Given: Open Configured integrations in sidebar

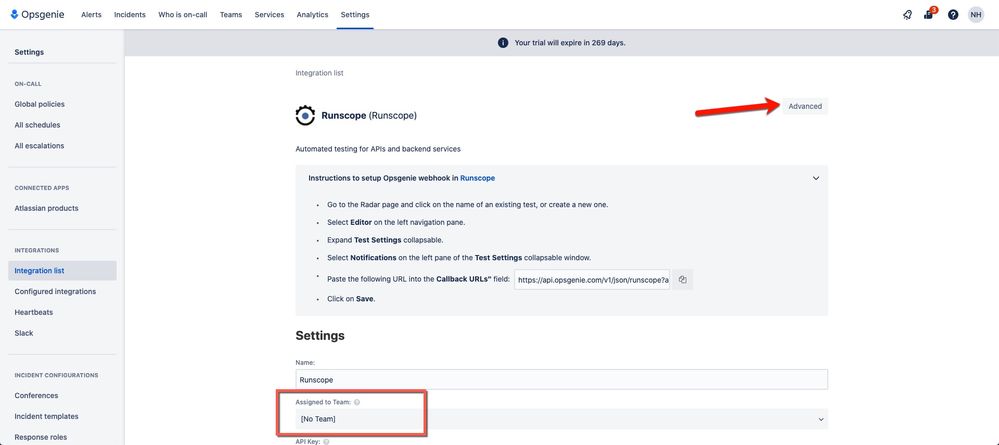Looking at the screenshot, I should click(55, 291).
